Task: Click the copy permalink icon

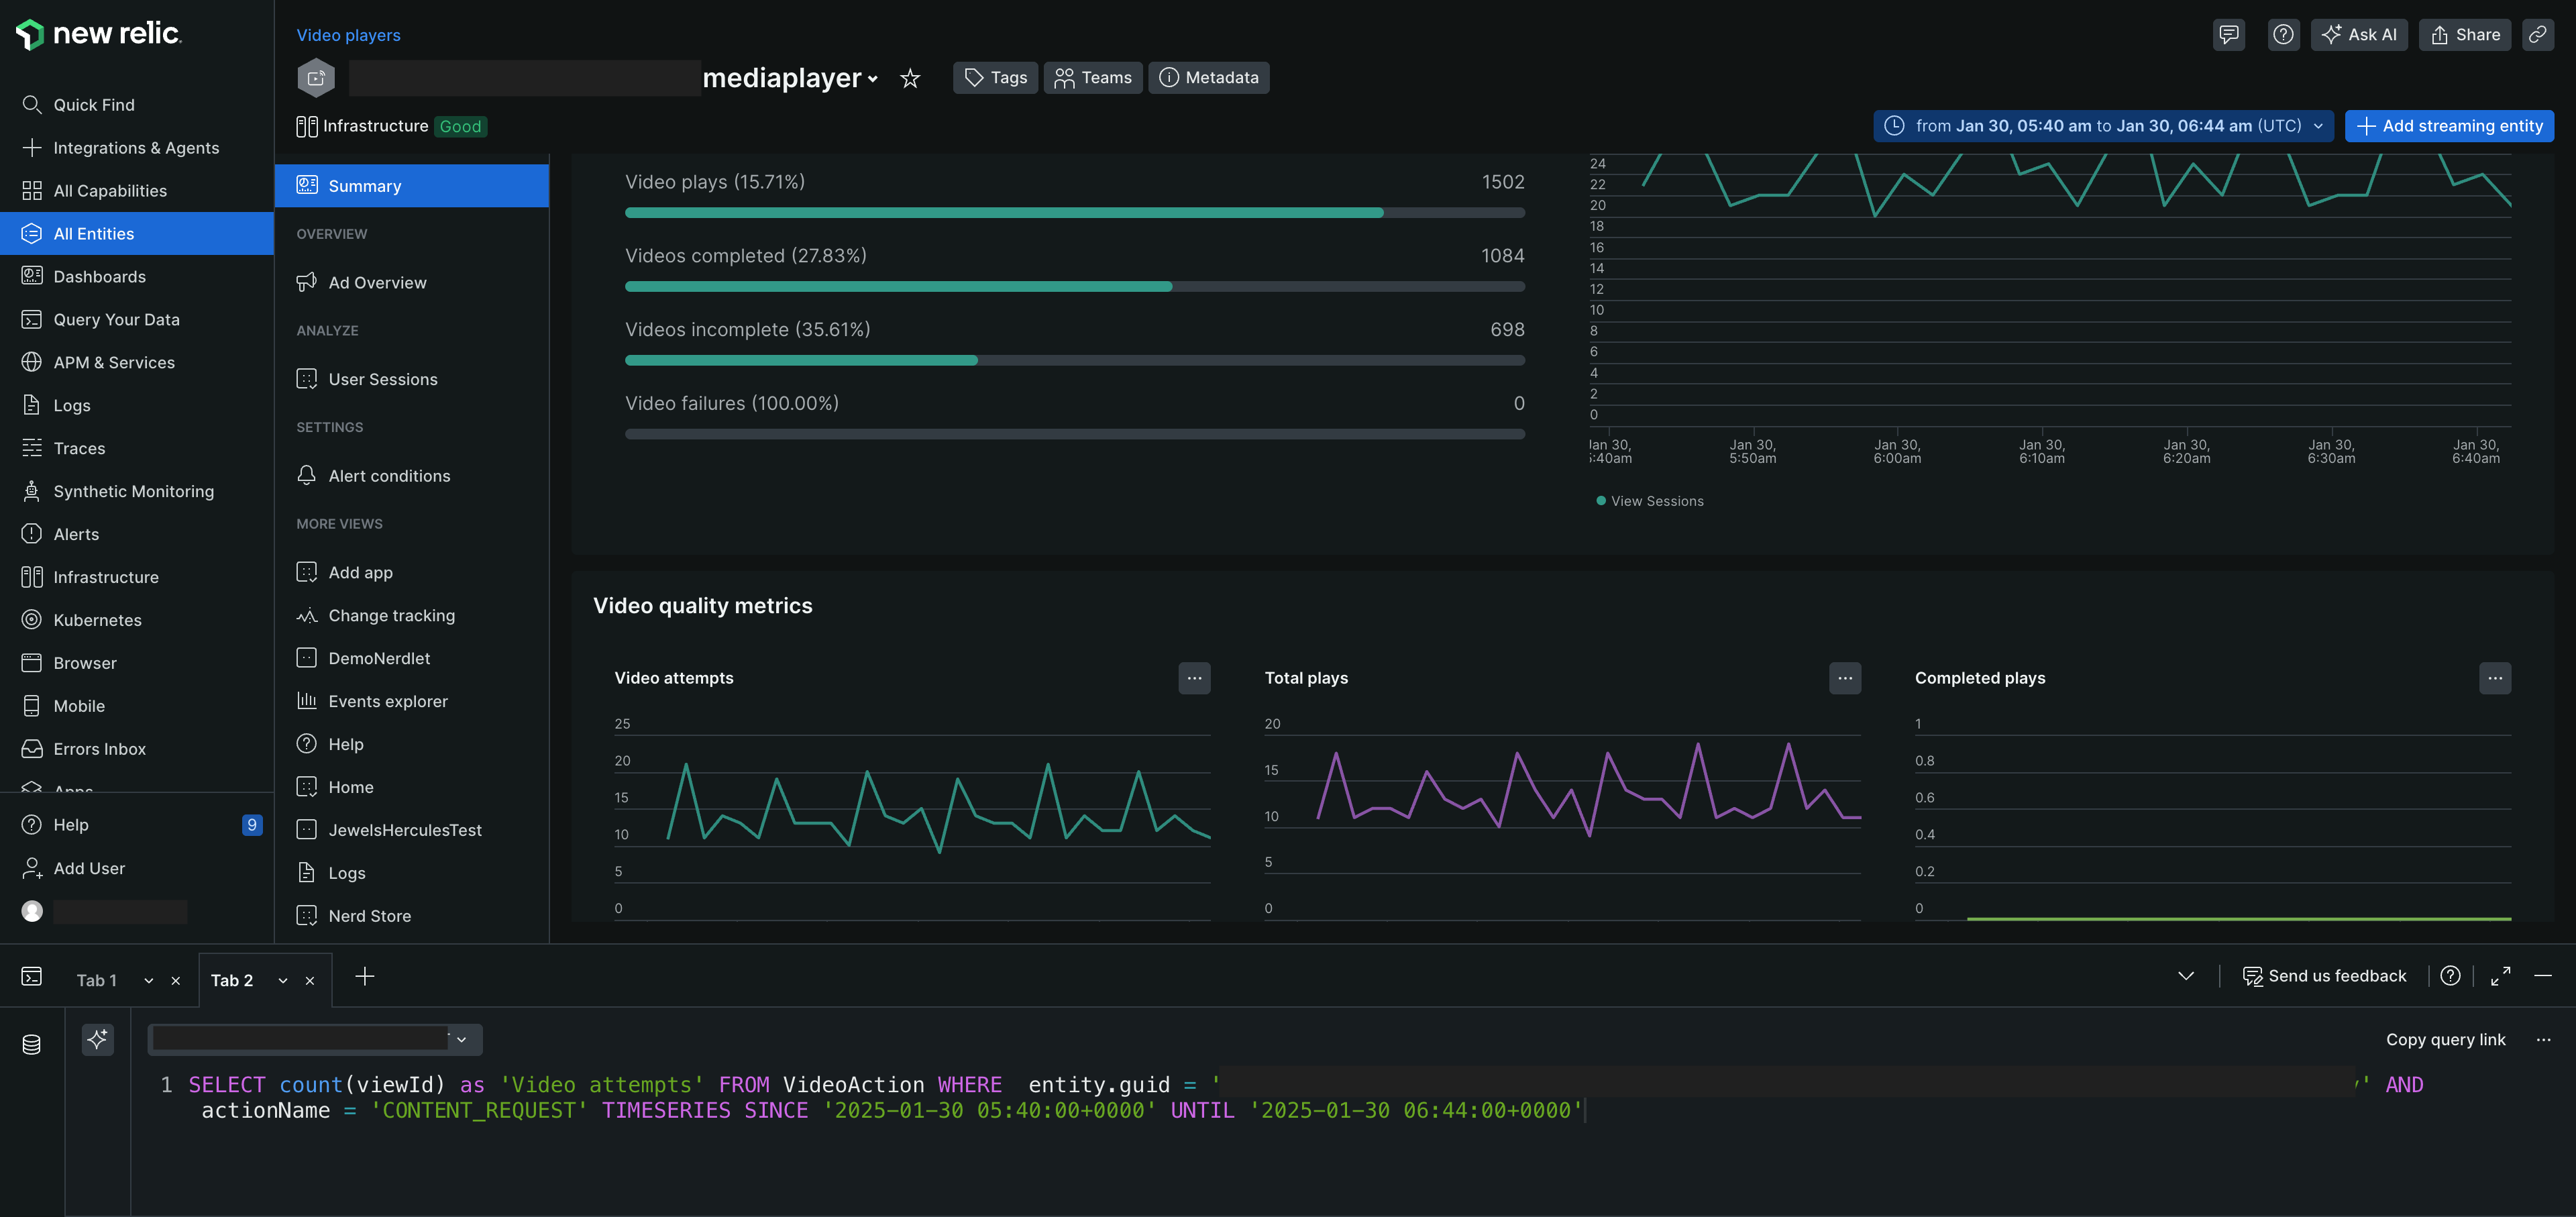Action: click(2537, 35)
